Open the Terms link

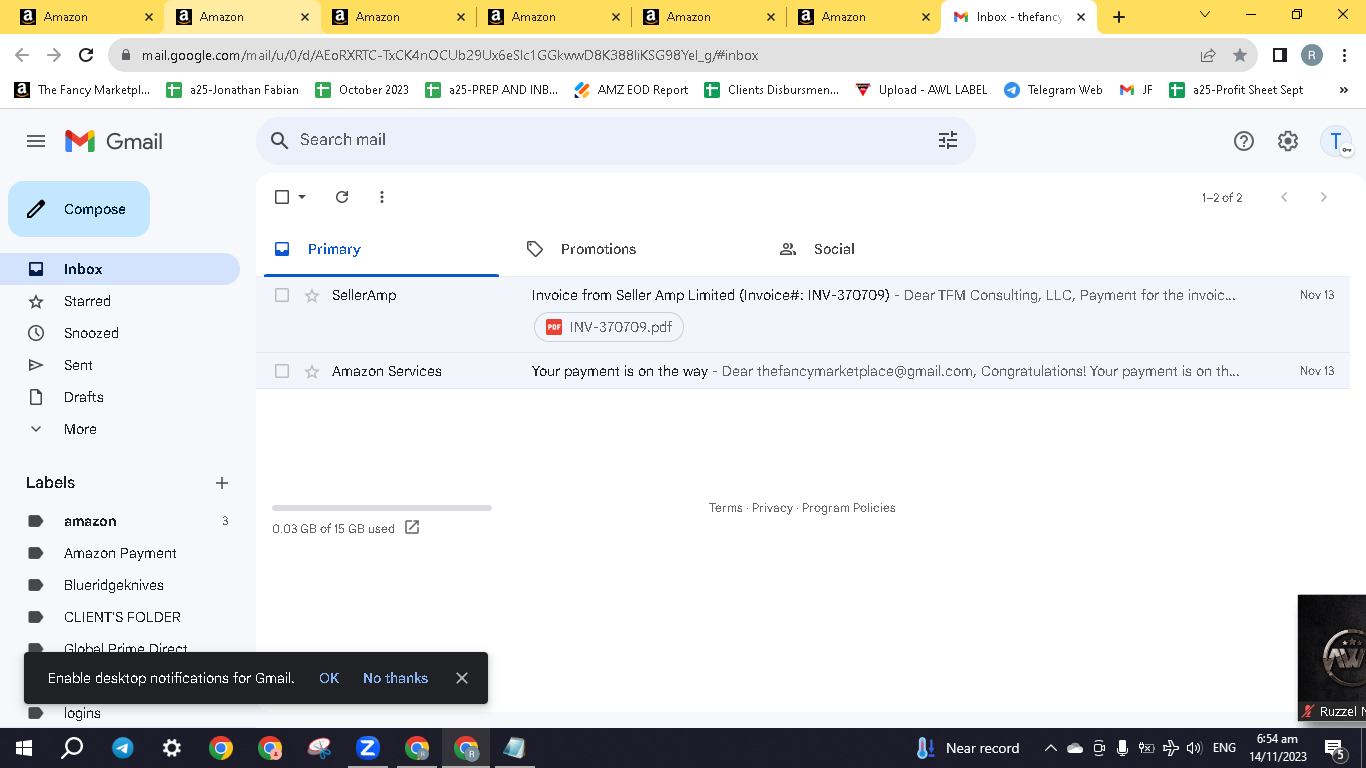[x=726, y=508]
